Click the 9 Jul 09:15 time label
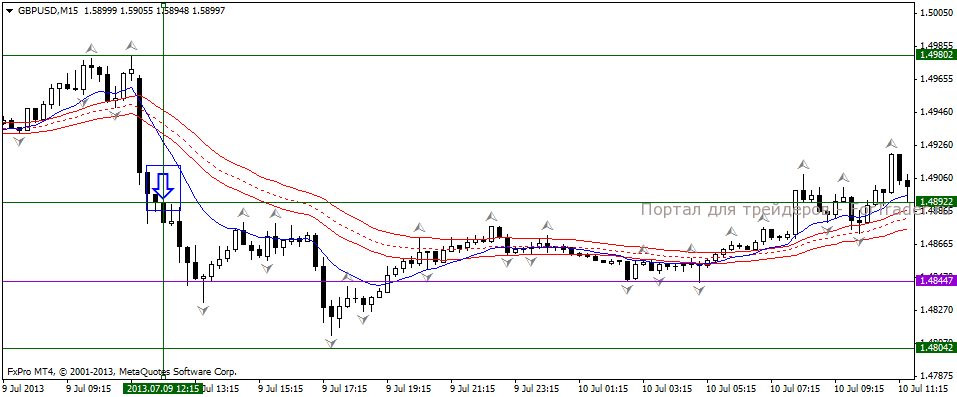The width and height of the screenshot is (957, 397). (x=88, y=388)
